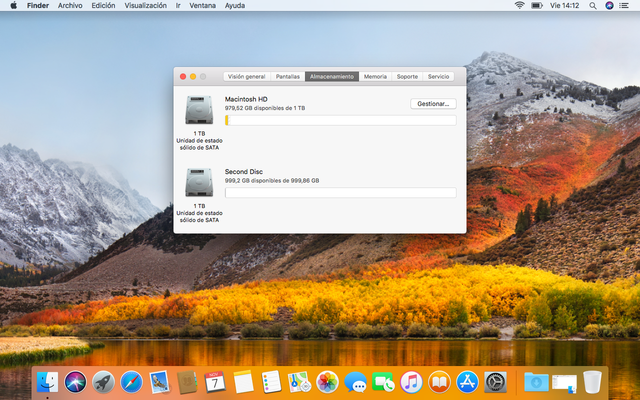Open App Store in Dock
The width and height of the screenshot is (640, 400).
click(467, 382)
